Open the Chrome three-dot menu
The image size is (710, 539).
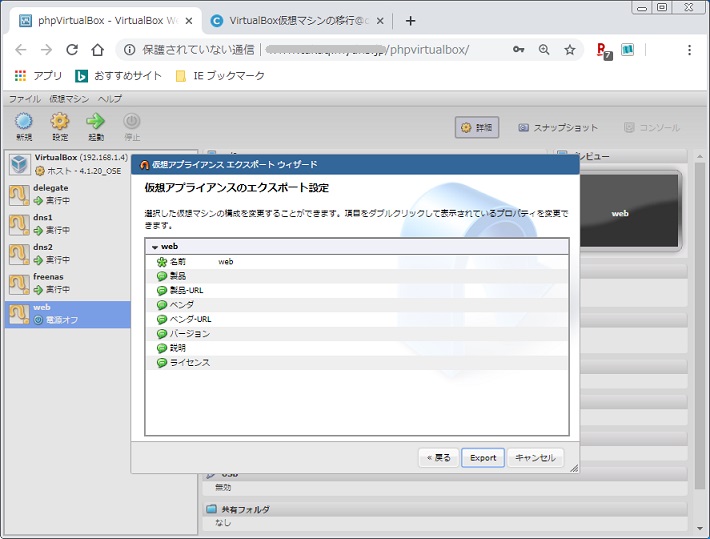pos(689,50)
